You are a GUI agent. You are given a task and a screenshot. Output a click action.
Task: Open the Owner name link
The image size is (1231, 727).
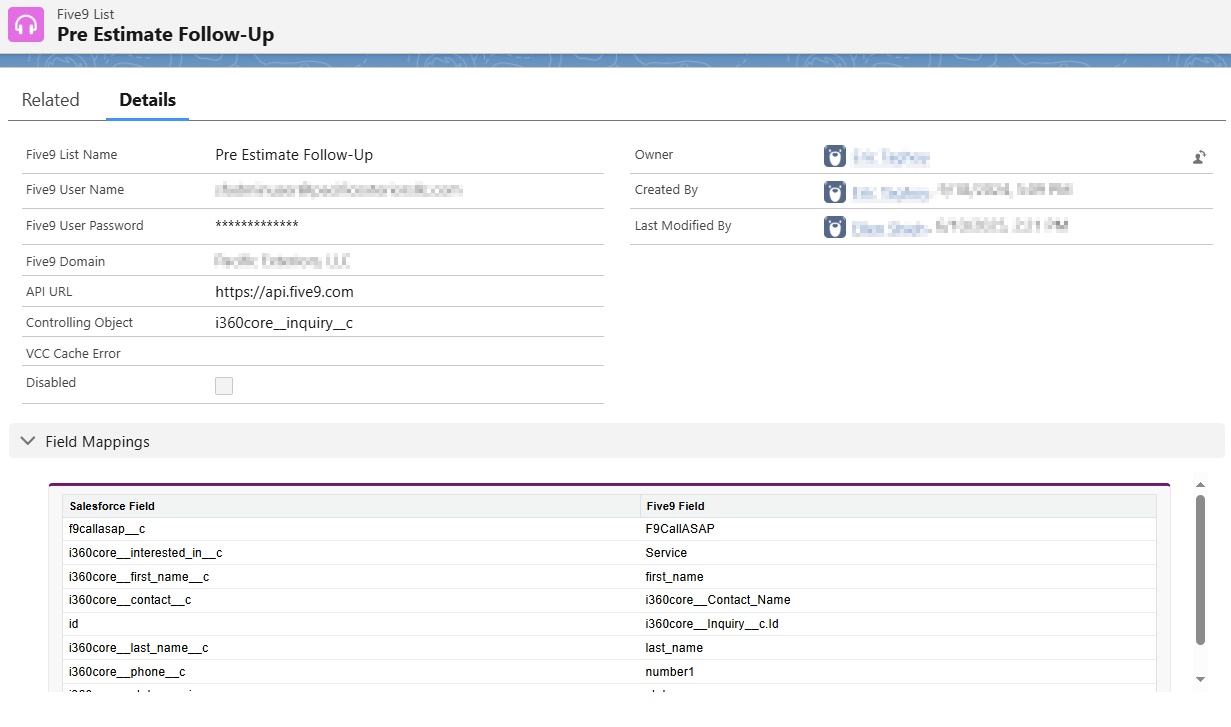click(x=891, y=157)
